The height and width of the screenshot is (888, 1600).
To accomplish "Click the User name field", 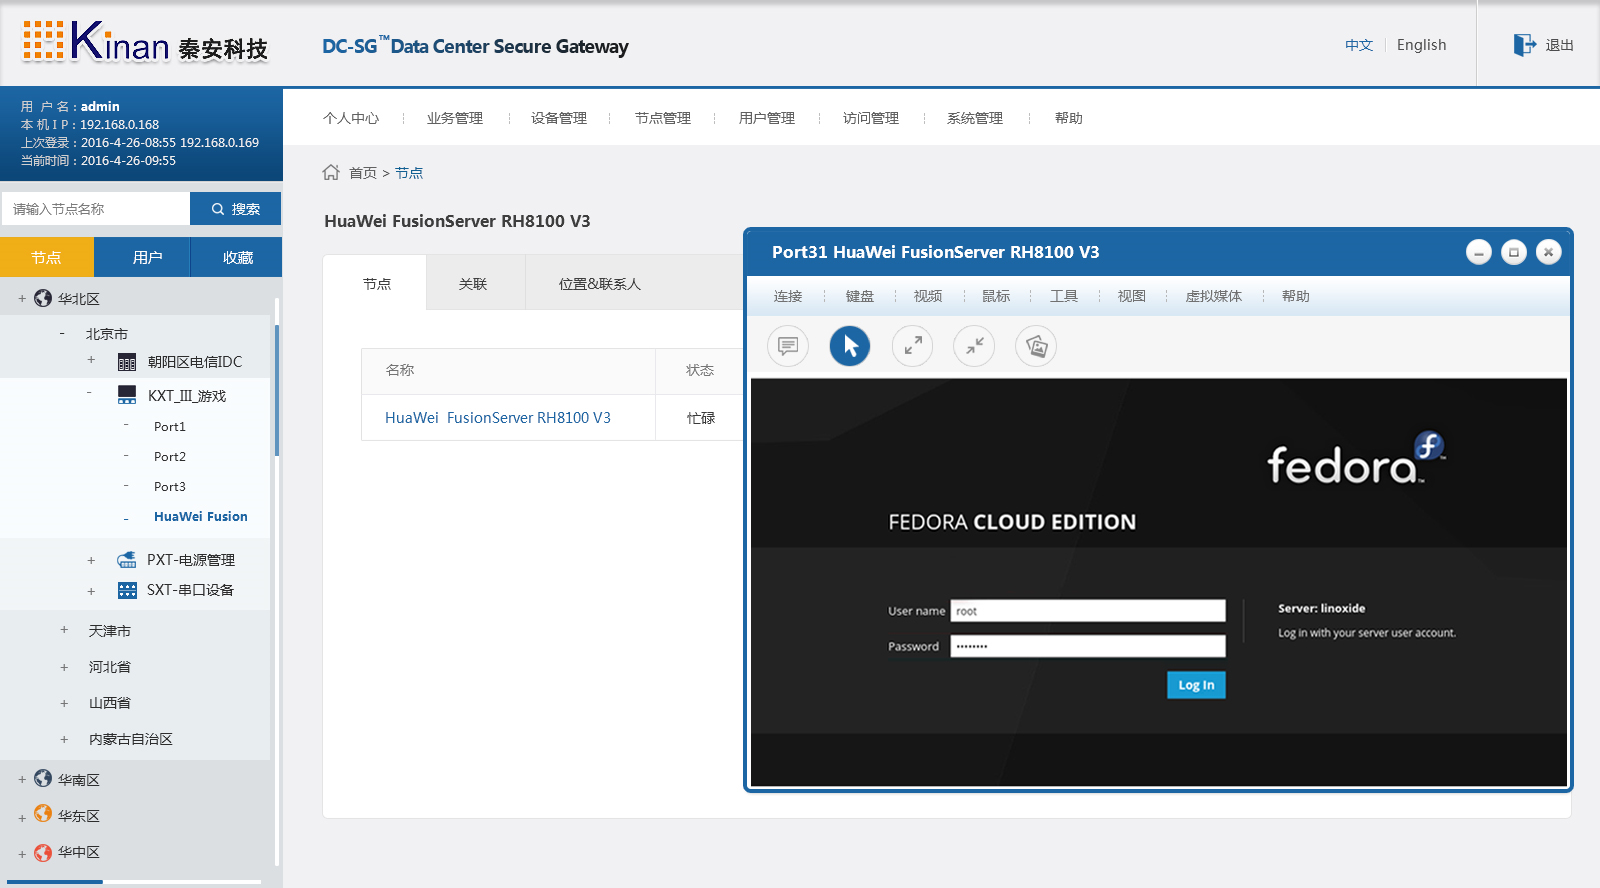I will 1088,611.
